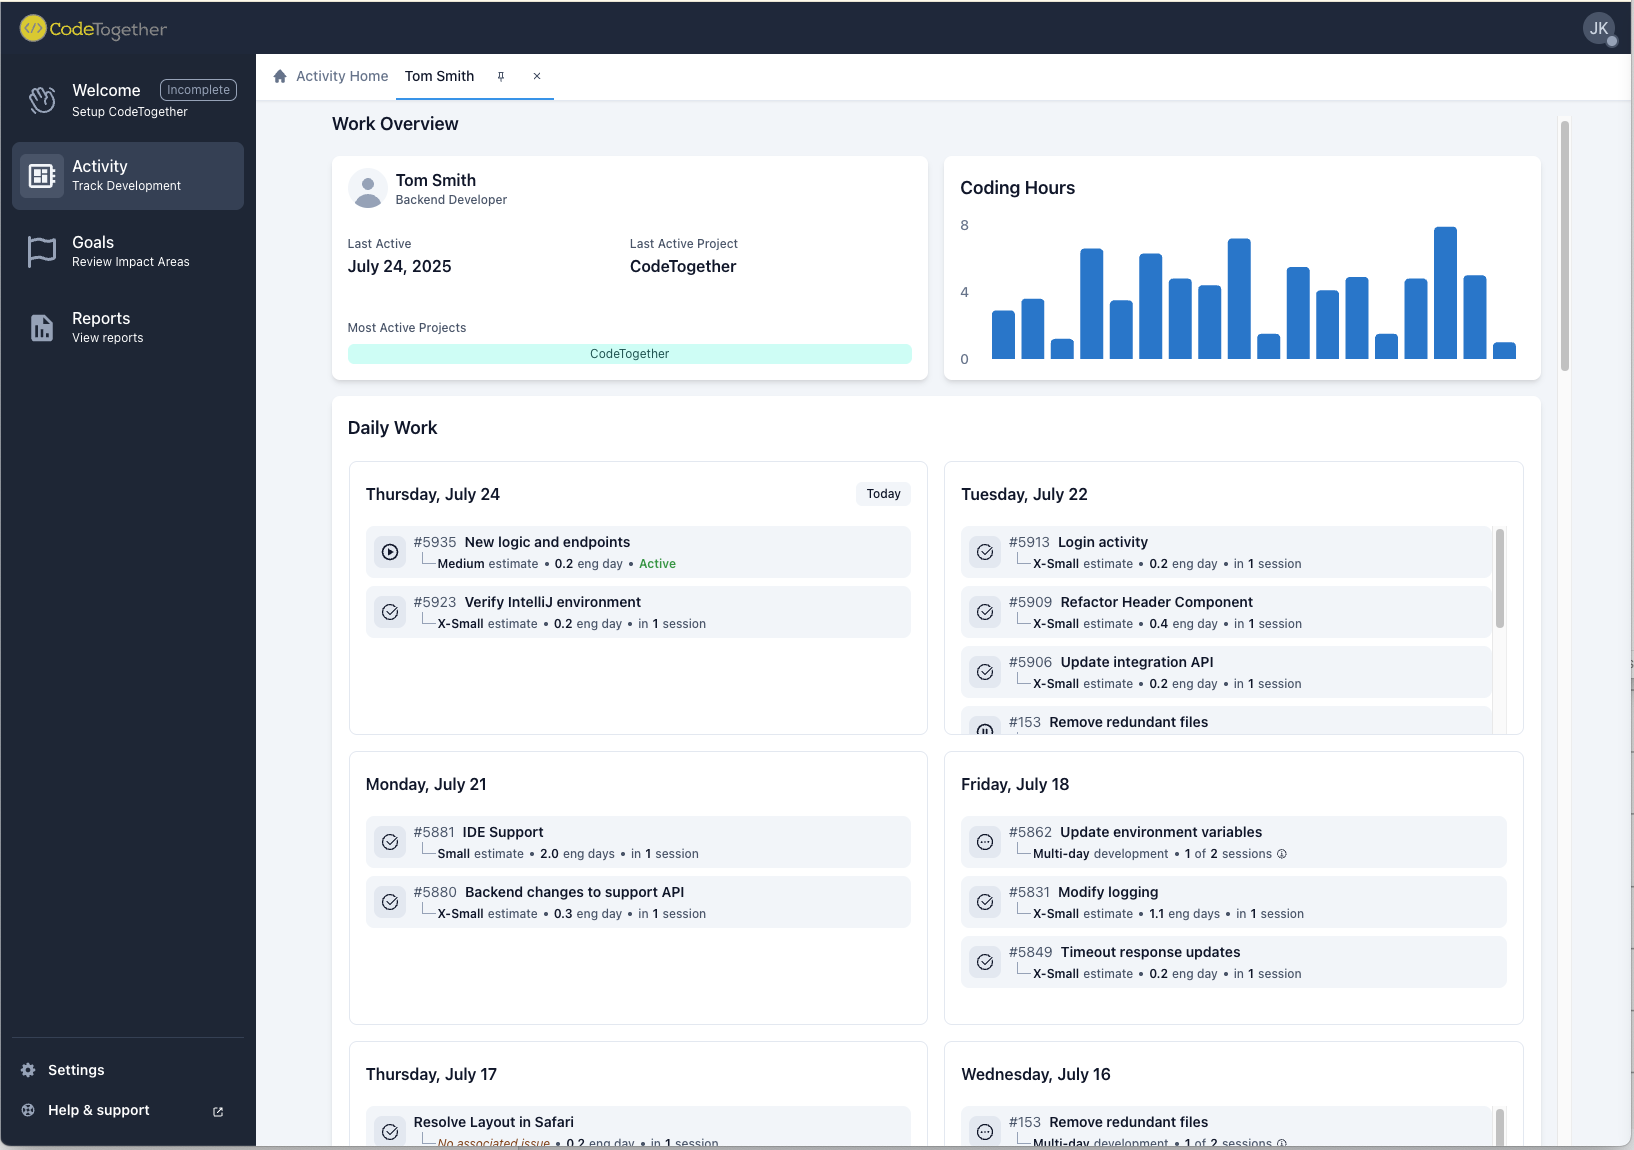Click completed check icon for #5923
The height and width of the screenshot is (1150, 1634).
pos(390,612)
